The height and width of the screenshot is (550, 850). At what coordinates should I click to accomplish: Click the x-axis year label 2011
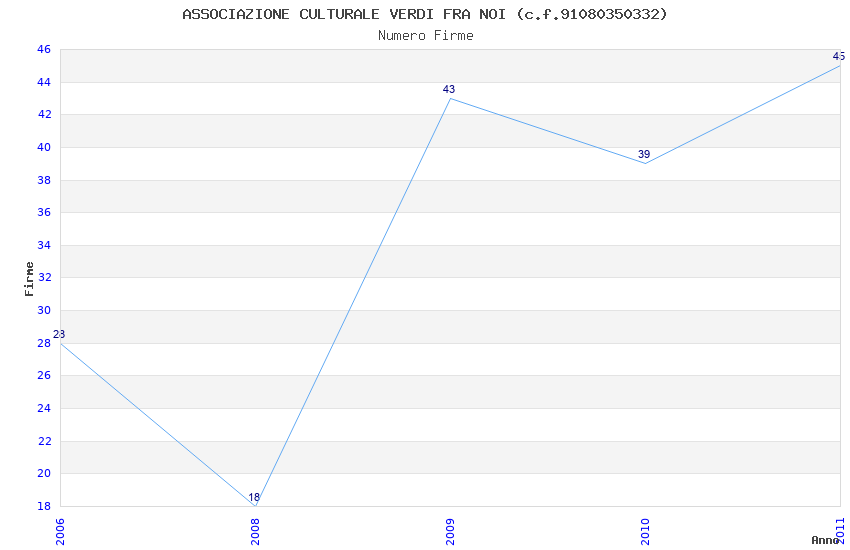[x=841, y=532]
